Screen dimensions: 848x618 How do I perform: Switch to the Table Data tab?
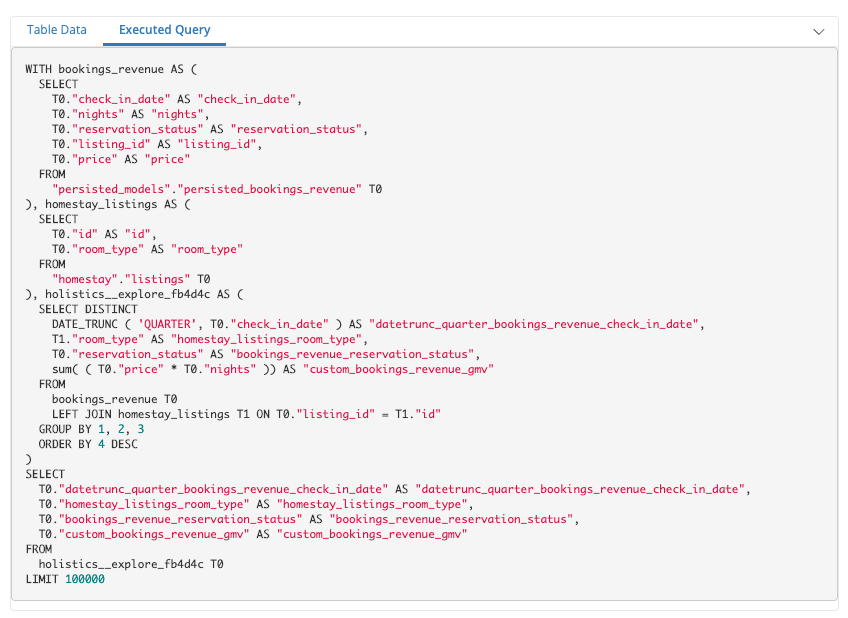(x=57, y=30)
